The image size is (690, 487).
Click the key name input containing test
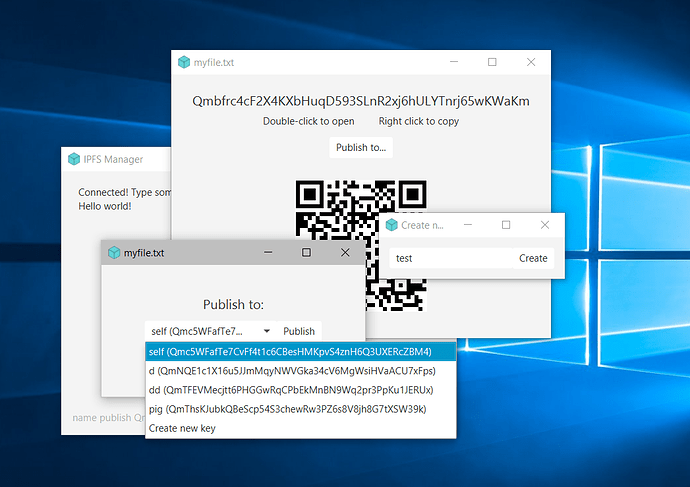[451, 258]
